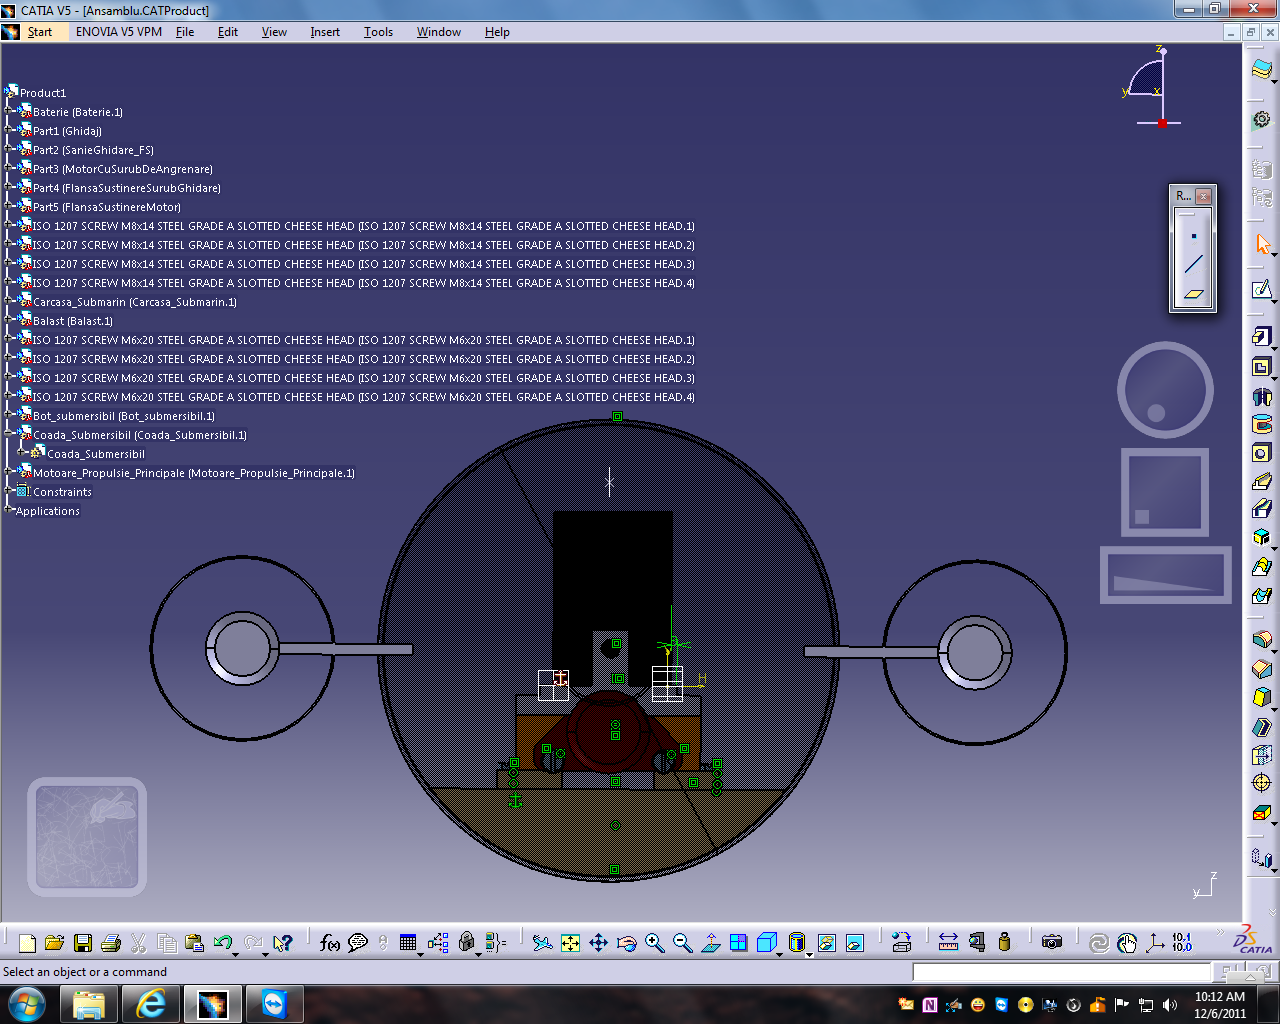Activate Fly Mode from the view toolbar
The height and width of the screenshot is (1024, 1280).
(x=543, y=942)
